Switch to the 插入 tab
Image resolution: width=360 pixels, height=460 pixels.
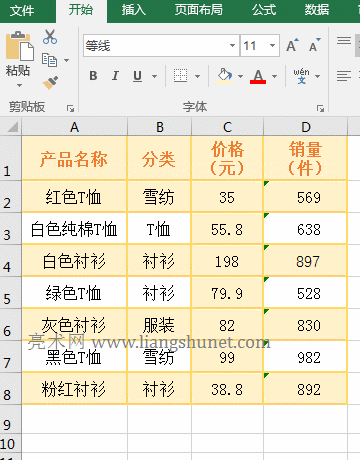133,10
